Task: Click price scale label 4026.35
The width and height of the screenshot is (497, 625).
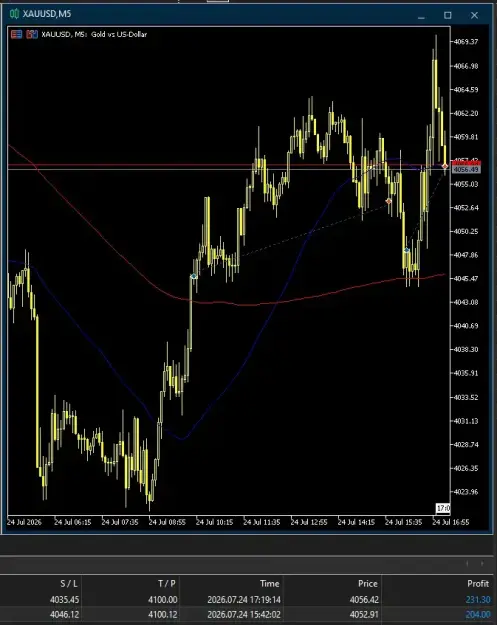Action: pos(466,468)
